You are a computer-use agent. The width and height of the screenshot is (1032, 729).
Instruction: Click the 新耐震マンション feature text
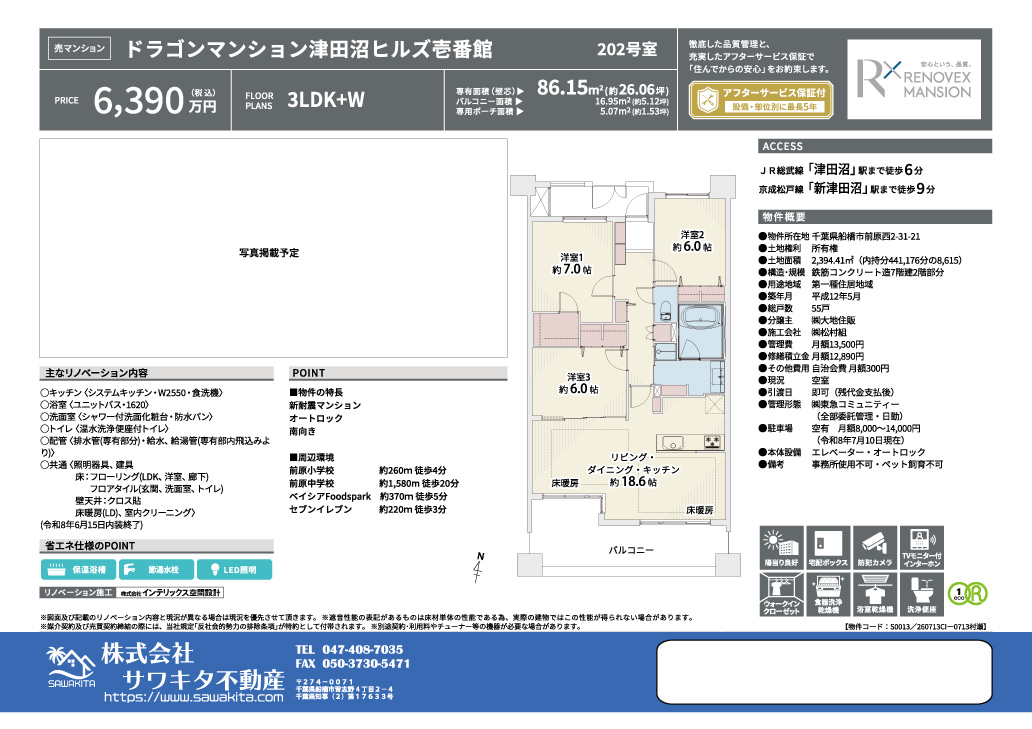click(325, 405)
